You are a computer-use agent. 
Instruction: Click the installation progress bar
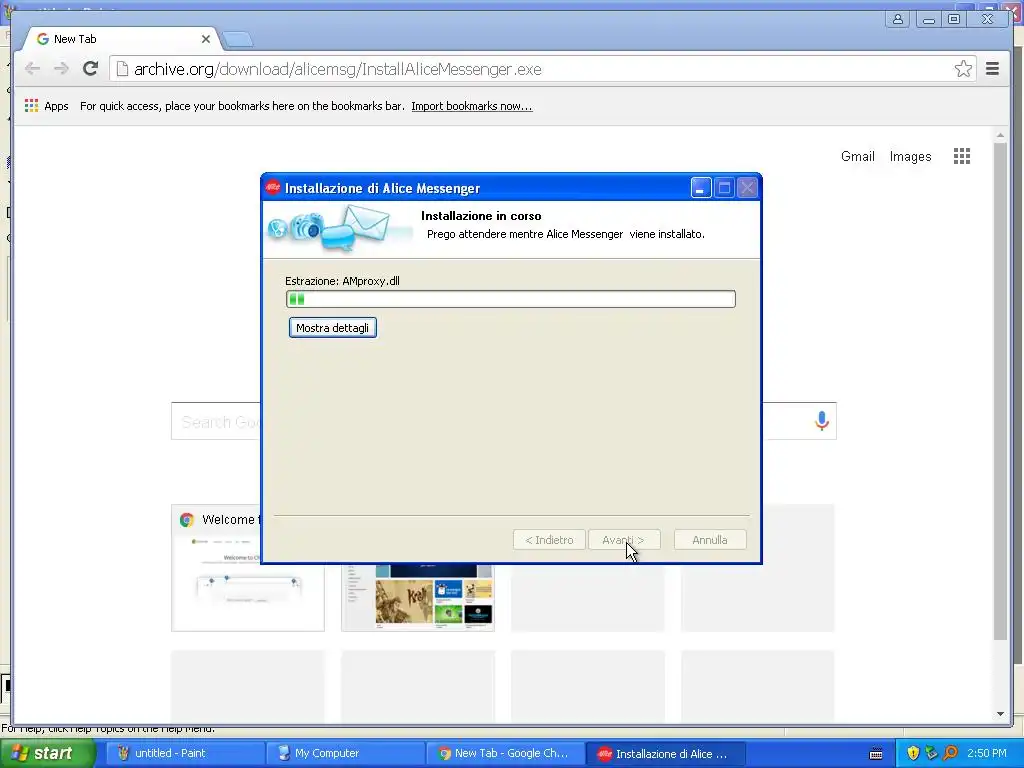tap(511, 299)
